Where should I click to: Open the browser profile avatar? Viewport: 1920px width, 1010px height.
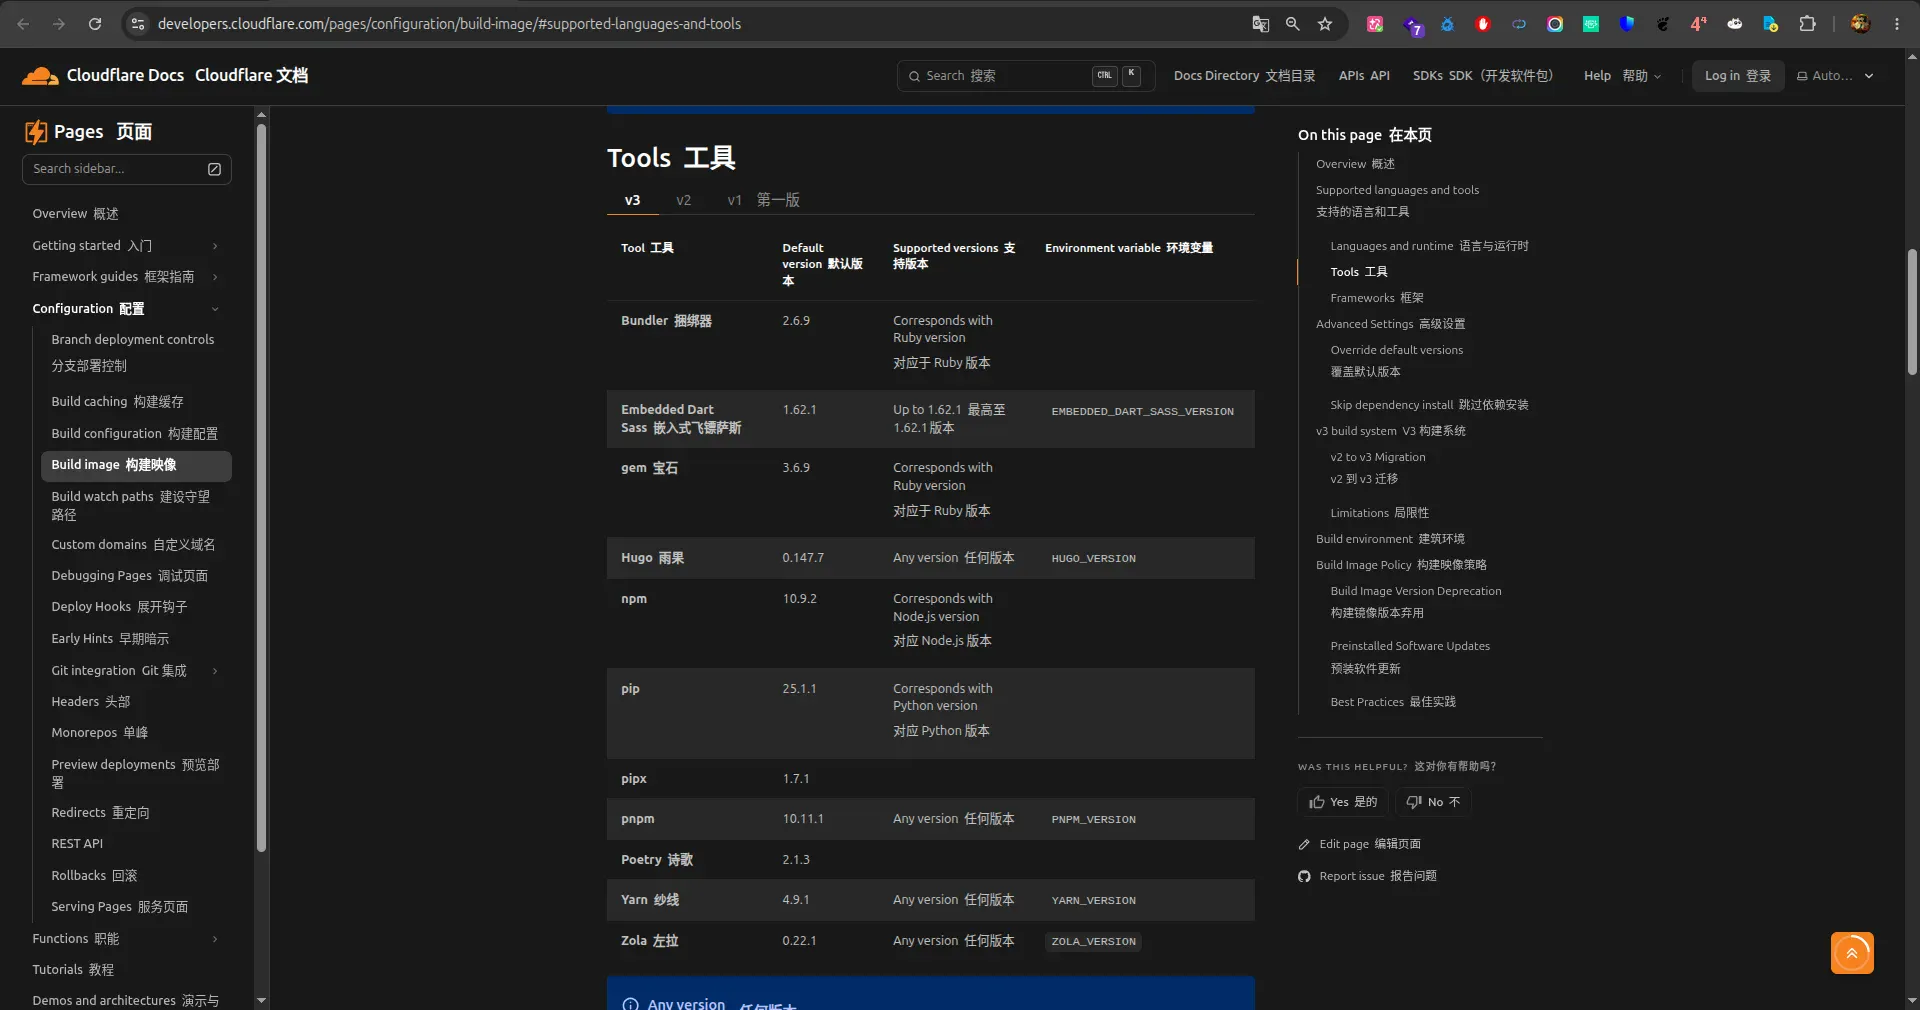pyautogui.click(x=1860, y=24)
